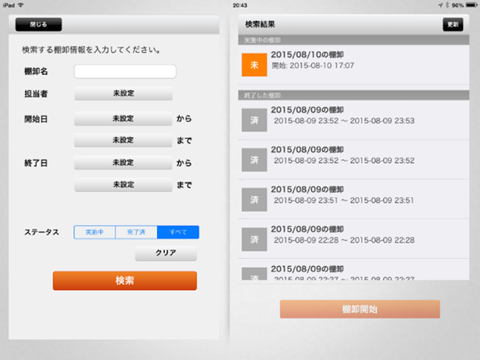
Task: Tap the Bluetooth icon in status bar
Action: (x=447, y=5)
